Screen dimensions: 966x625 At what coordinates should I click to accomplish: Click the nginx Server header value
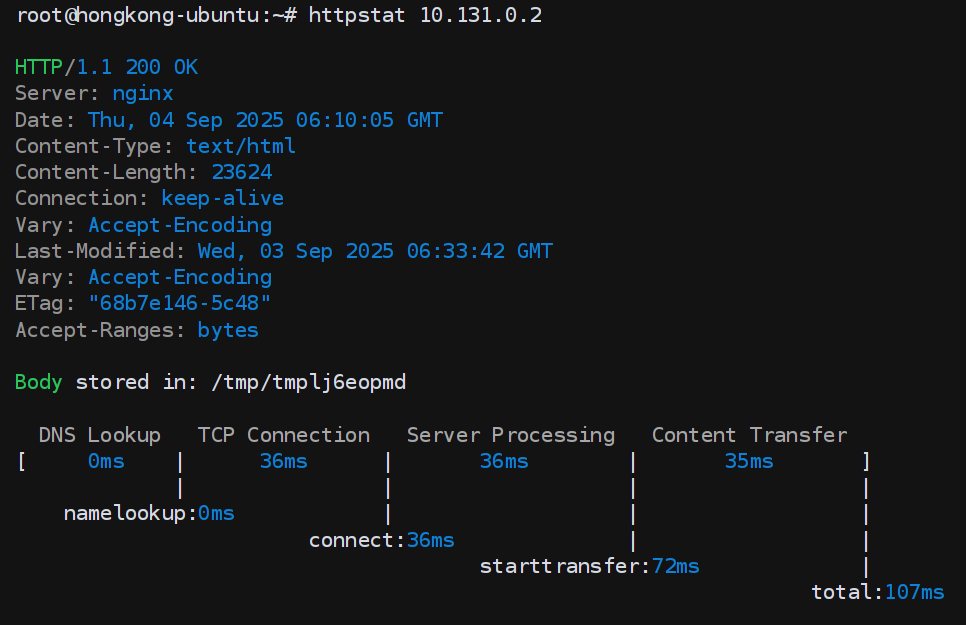click(x=143, y=94)
